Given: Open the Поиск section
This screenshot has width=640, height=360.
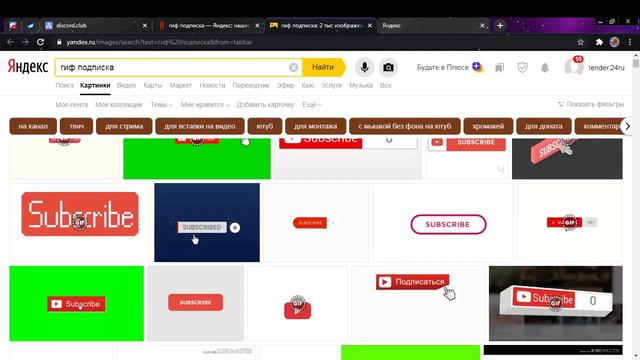Looking at the screenshot, I should click(64, 85).
